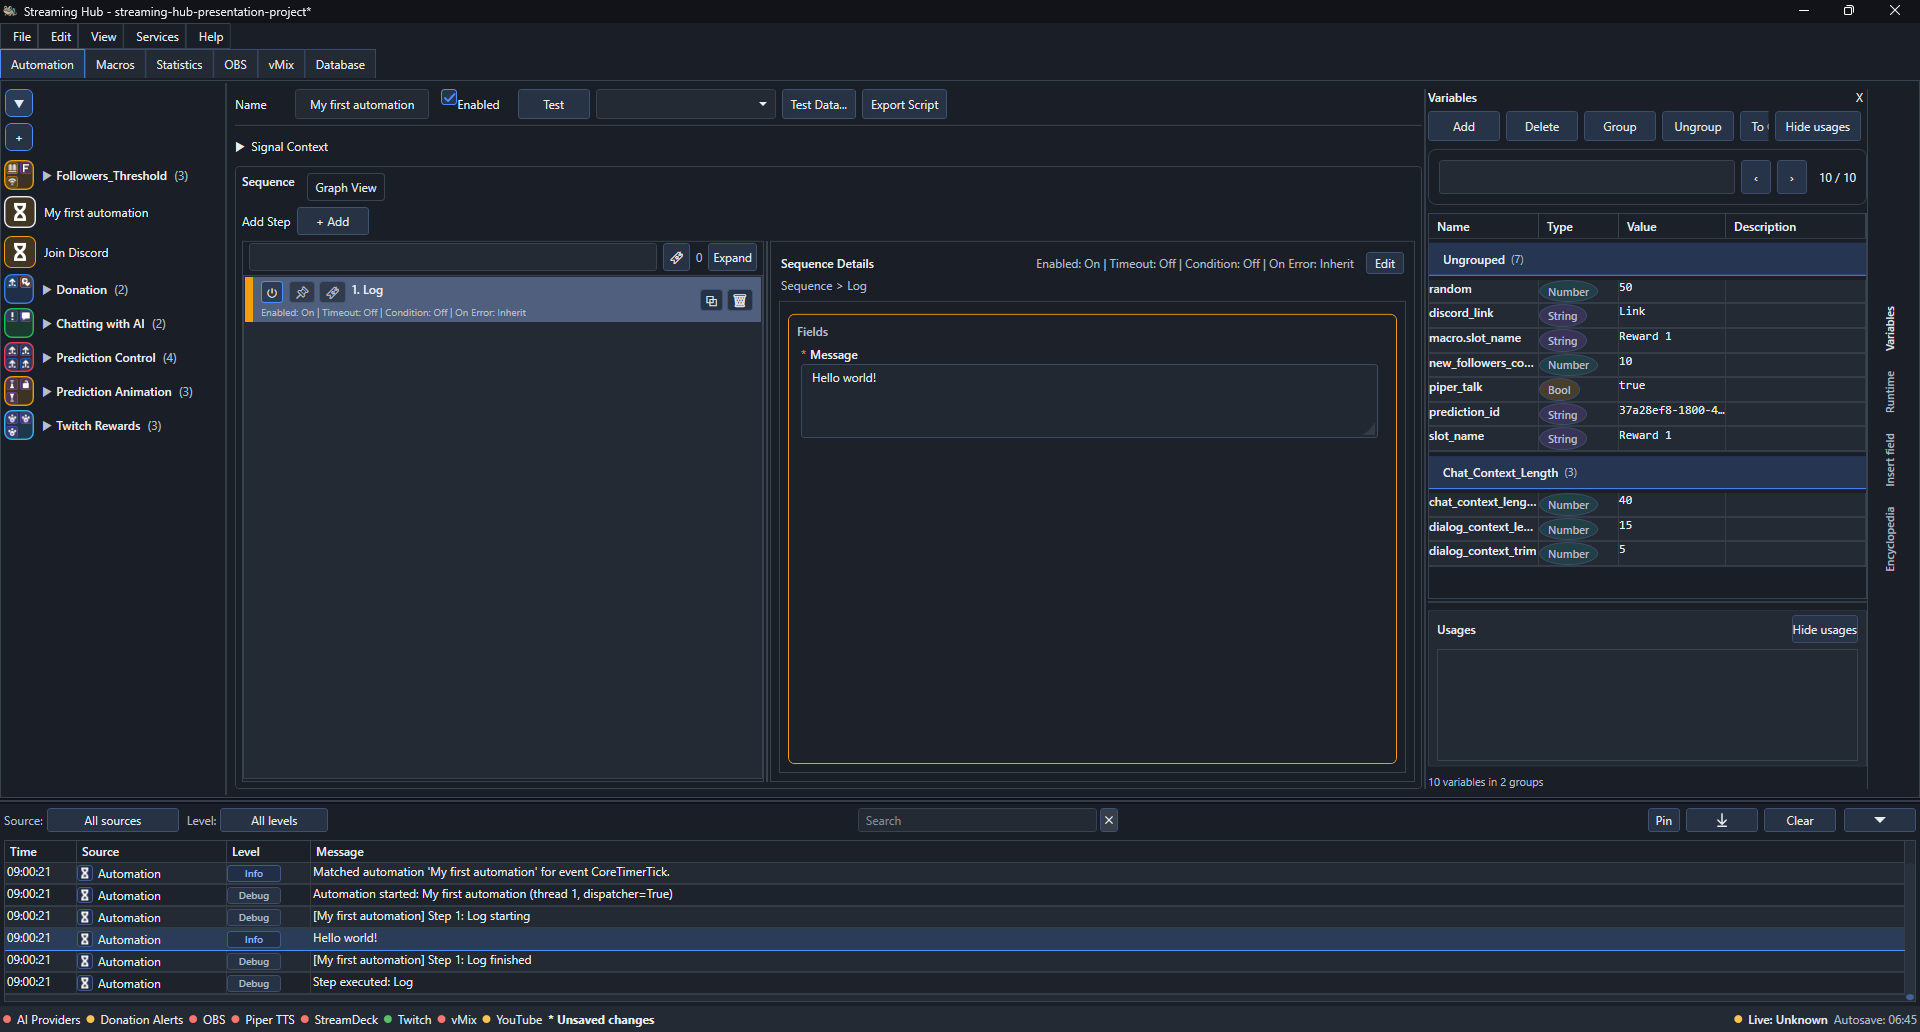Open the test data dropdown next to Test
Viewport: 1920px width, 1032px height.
[x=686, y=104]
